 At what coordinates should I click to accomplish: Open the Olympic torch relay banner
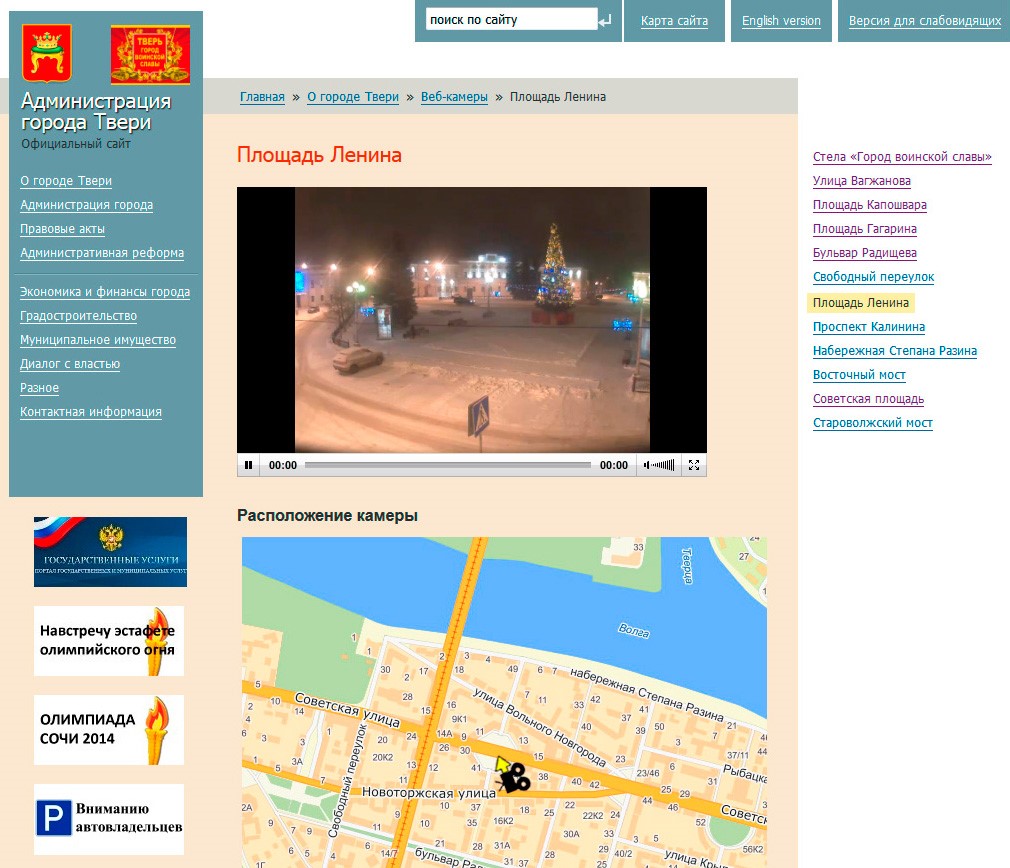pos(109,641)
